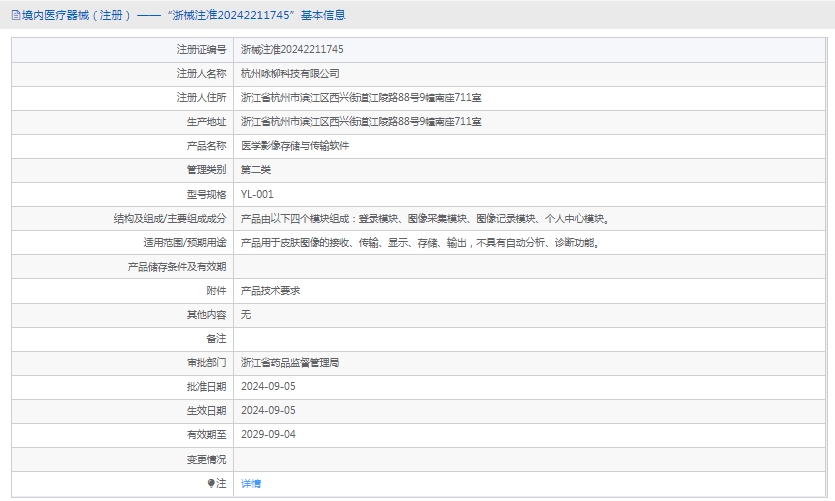835x501 pixels.
Task: Click the bullet icon beside 注 label
Action: coord(211,483)
